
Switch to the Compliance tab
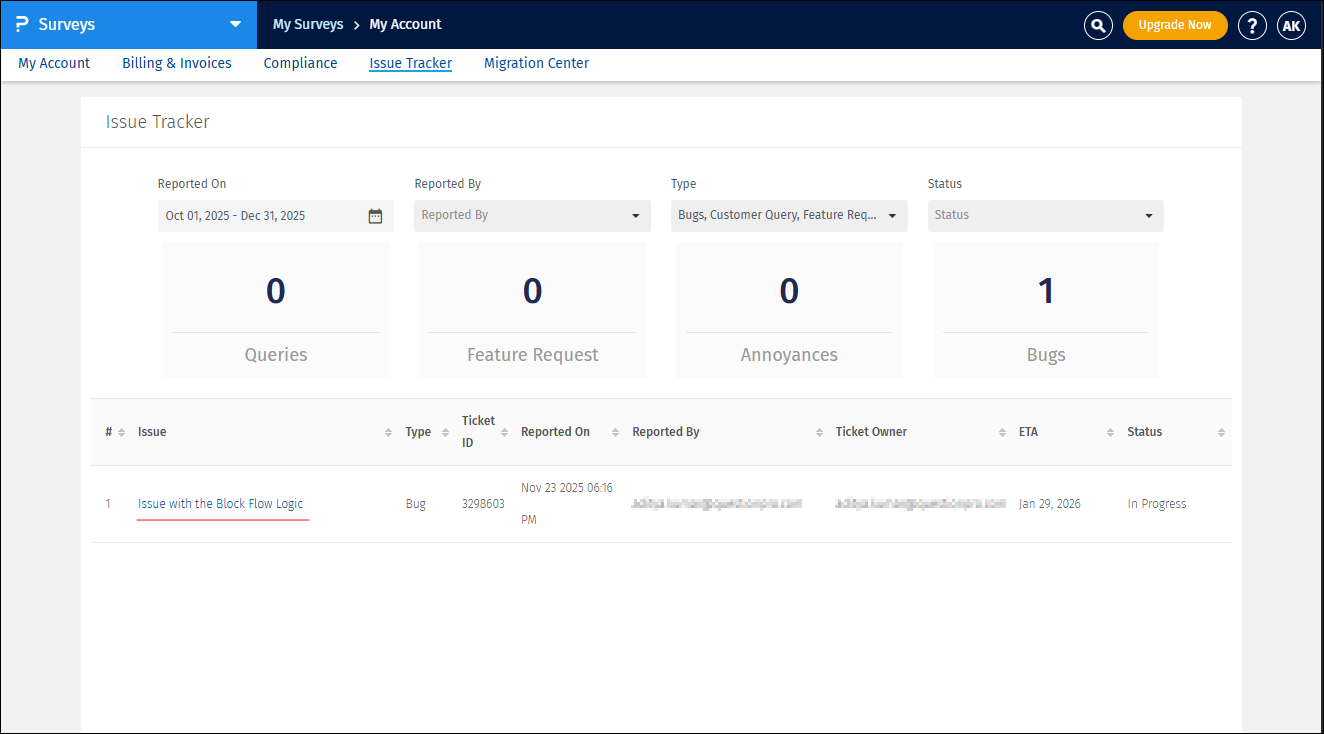[x=300, y=63]
